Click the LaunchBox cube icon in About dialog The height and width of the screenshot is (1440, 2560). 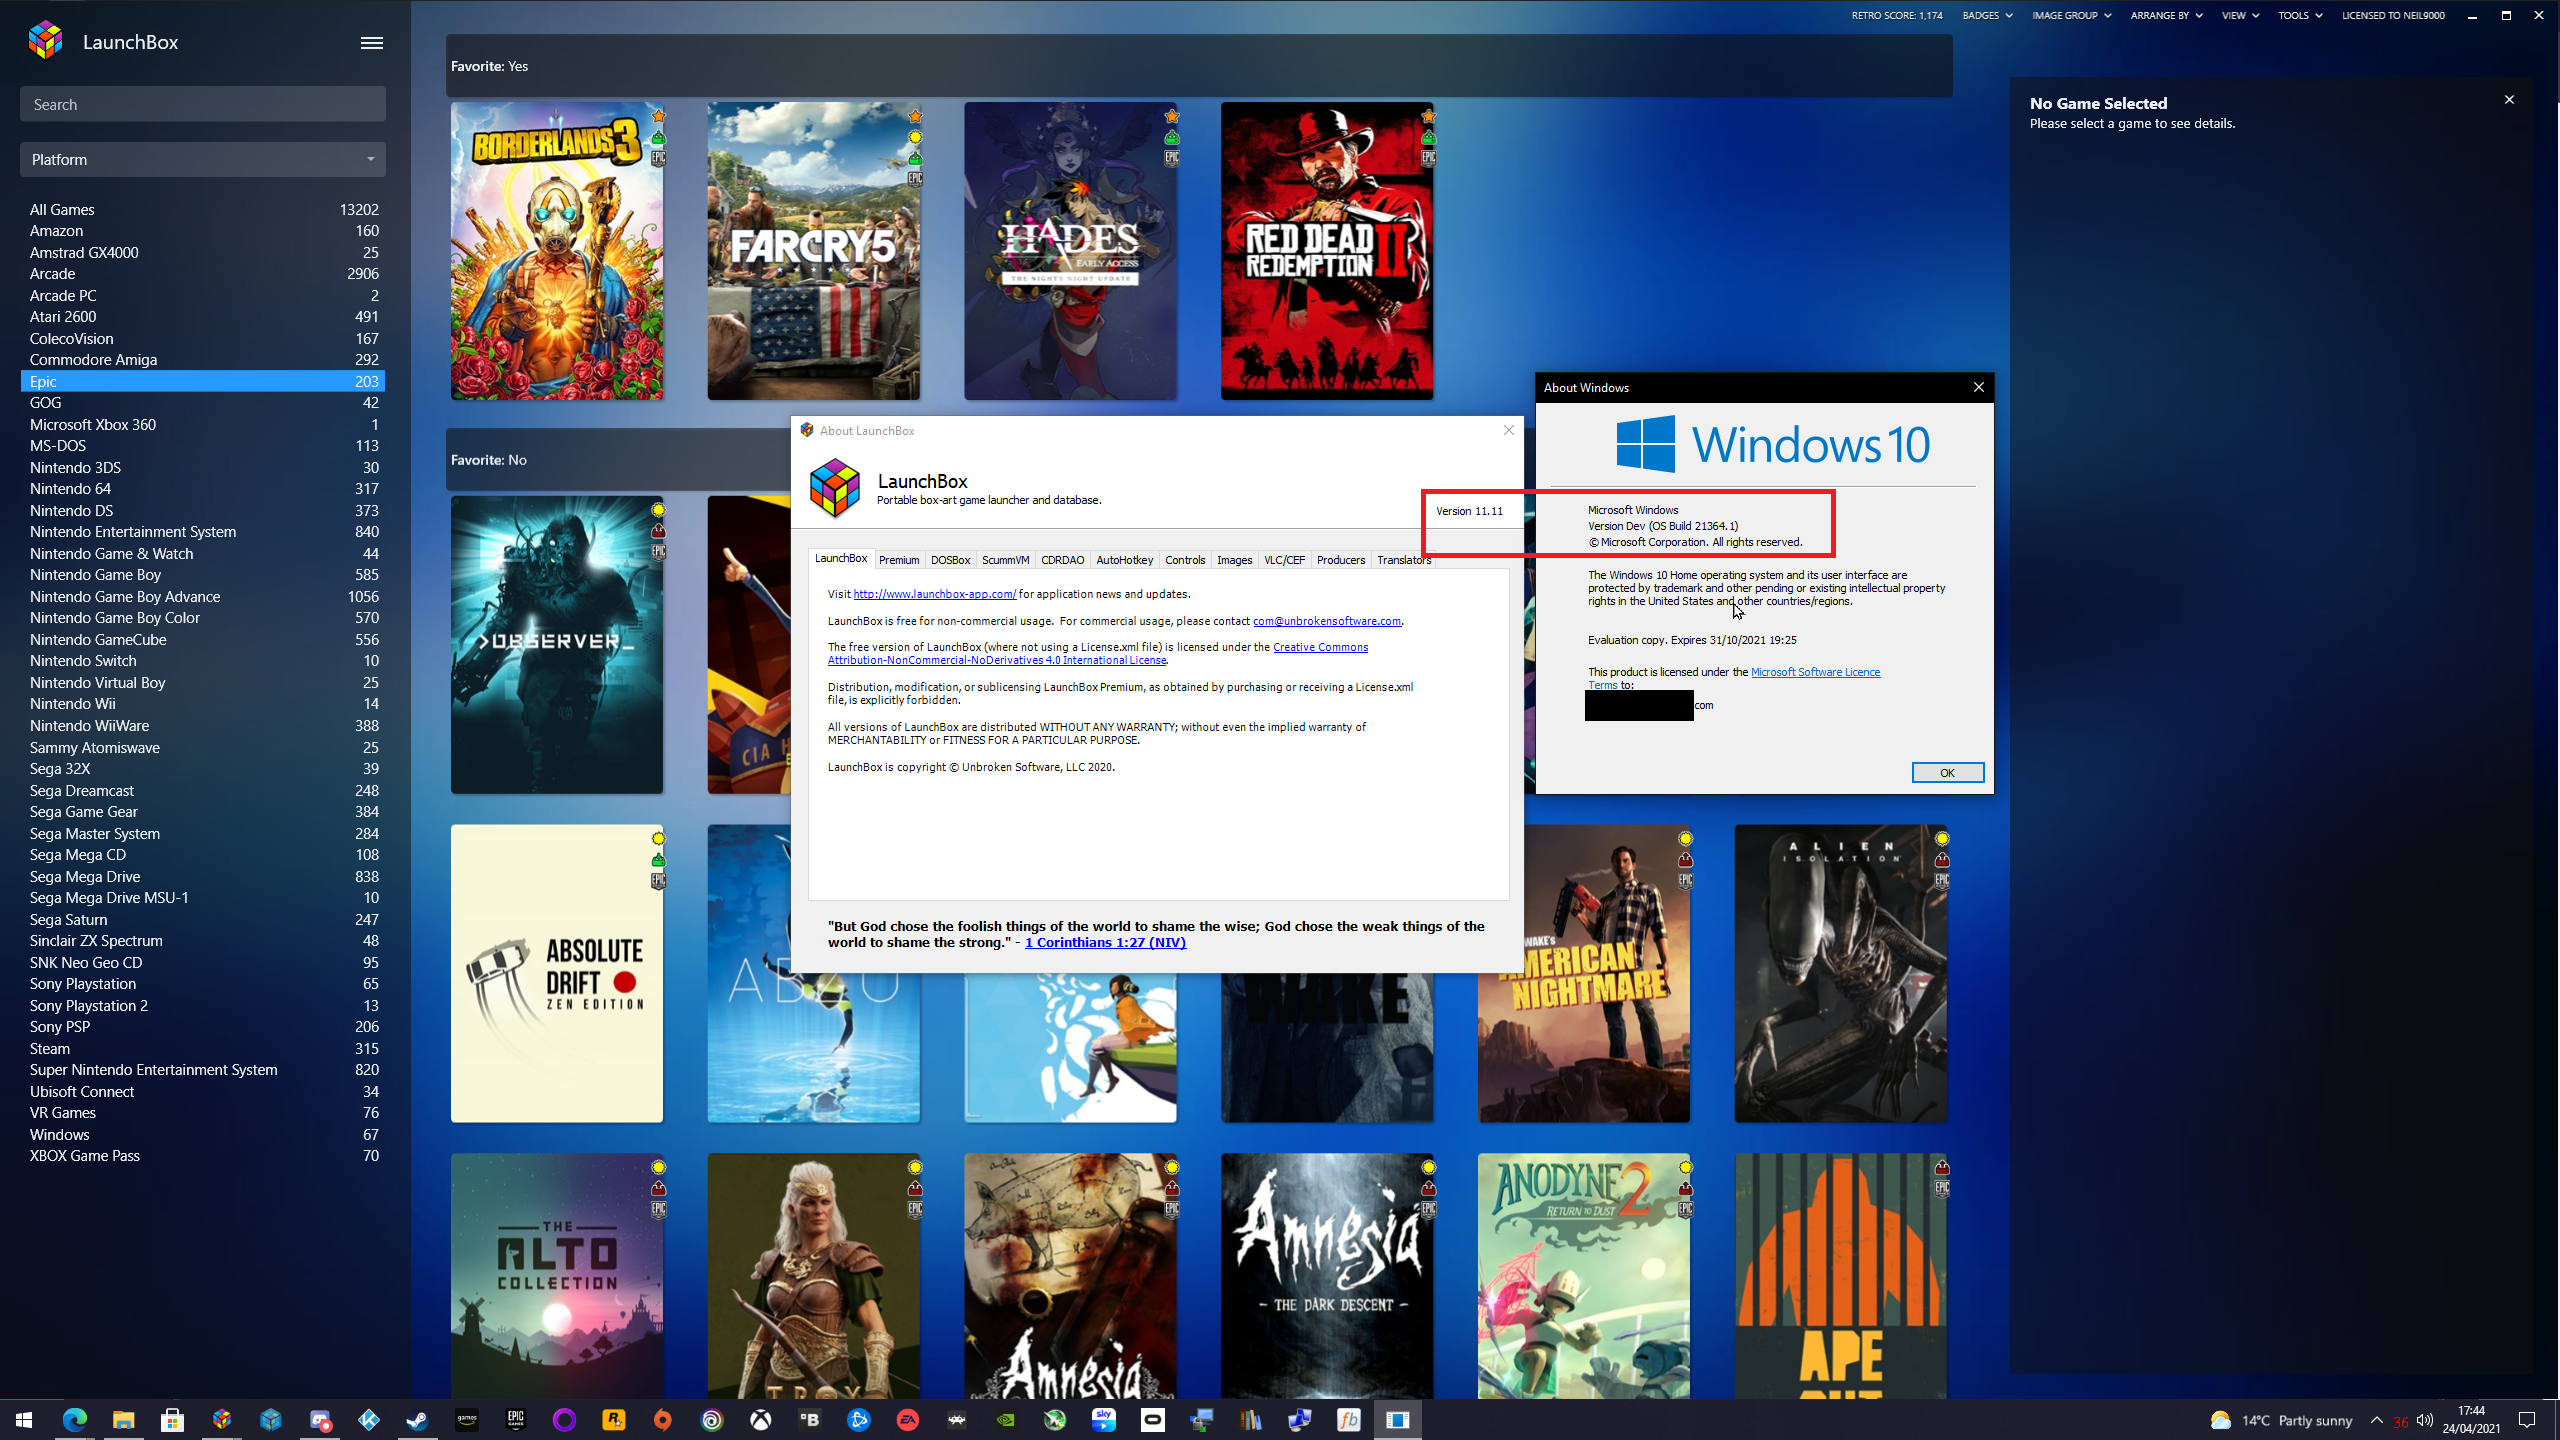pos(834,489)
